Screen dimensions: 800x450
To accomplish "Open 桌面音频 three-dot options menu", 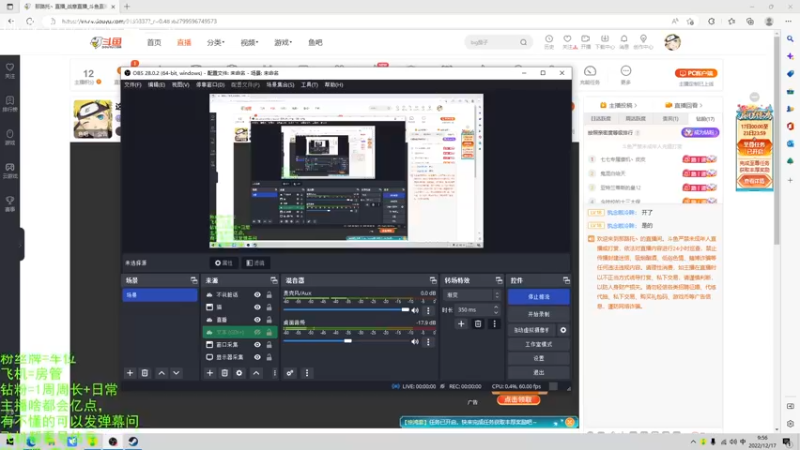I will pyautogui.click(x=428, y=342).
